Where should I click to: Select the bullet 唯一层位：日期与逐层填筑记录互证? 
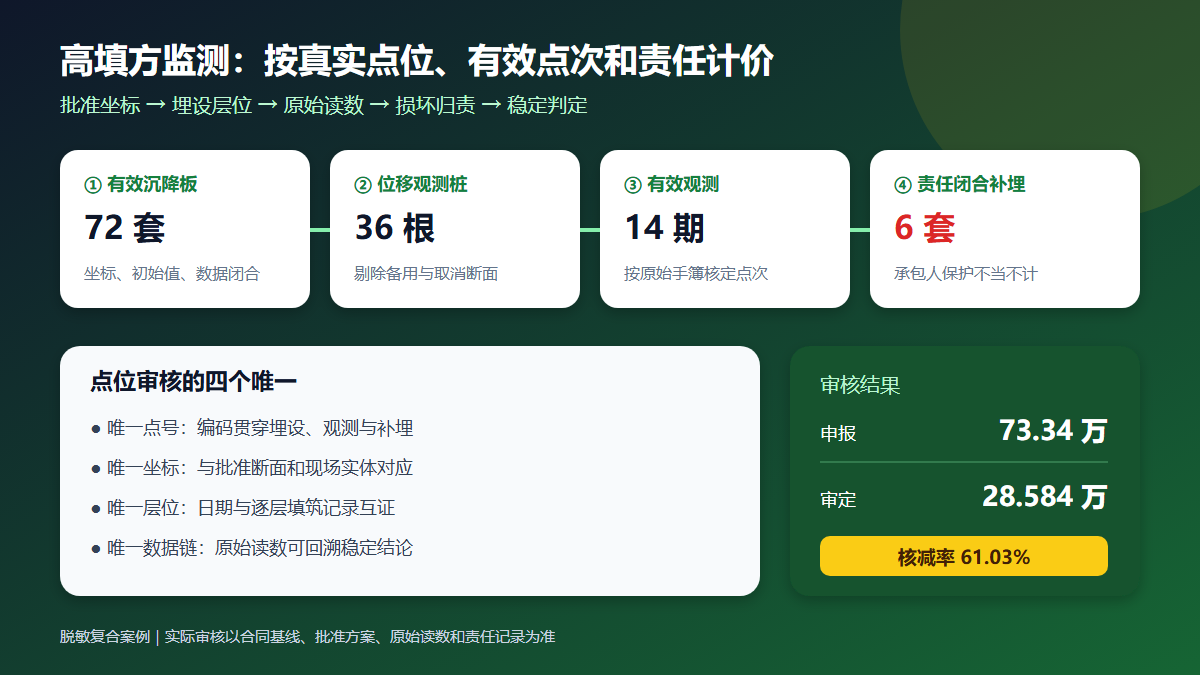(243, 508)
